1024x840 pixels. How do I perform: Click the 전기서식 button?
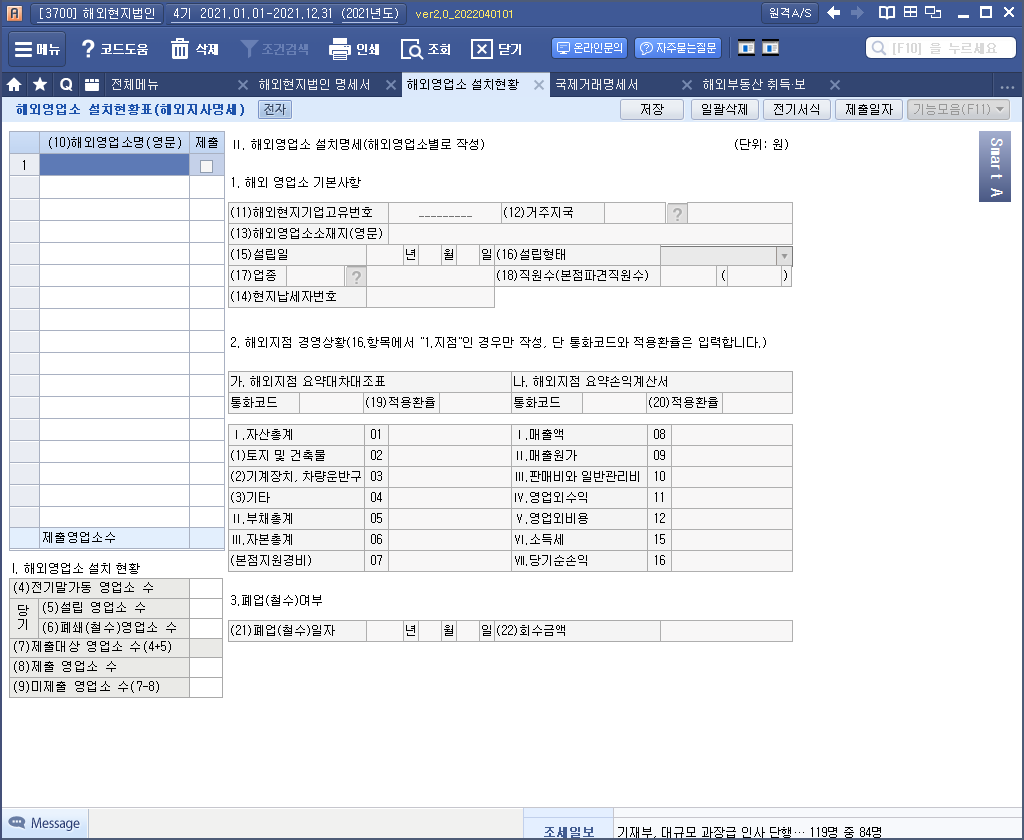pyautogui.click(x=796, y=109)
